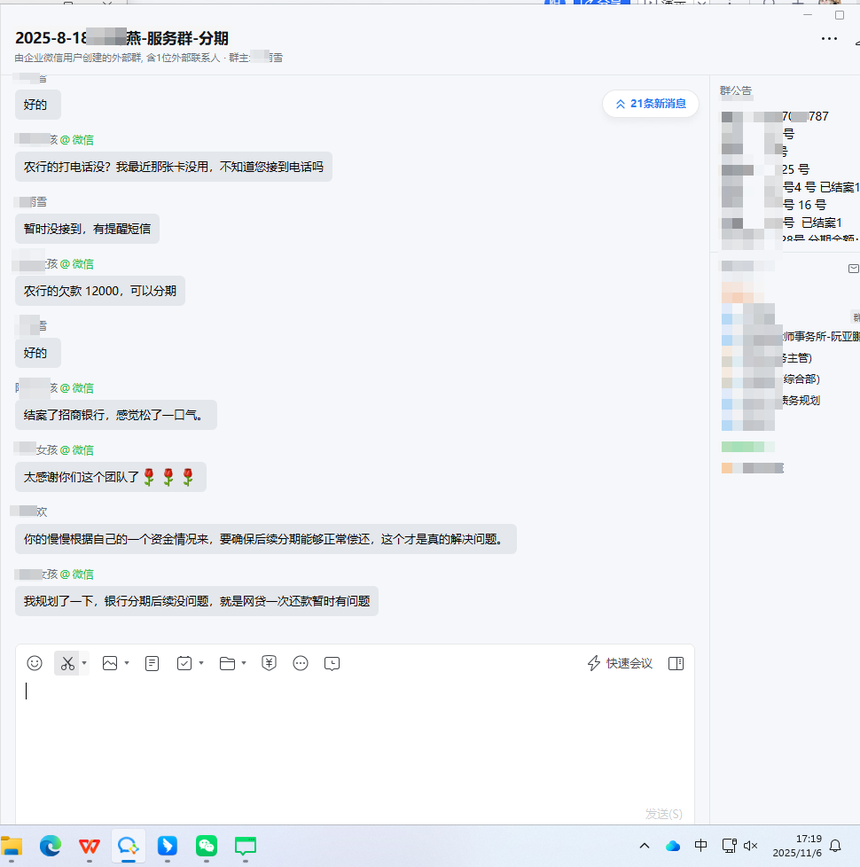860x867 pixels.
Task: Click the network display tray icon
Action: tap(729, 846)
